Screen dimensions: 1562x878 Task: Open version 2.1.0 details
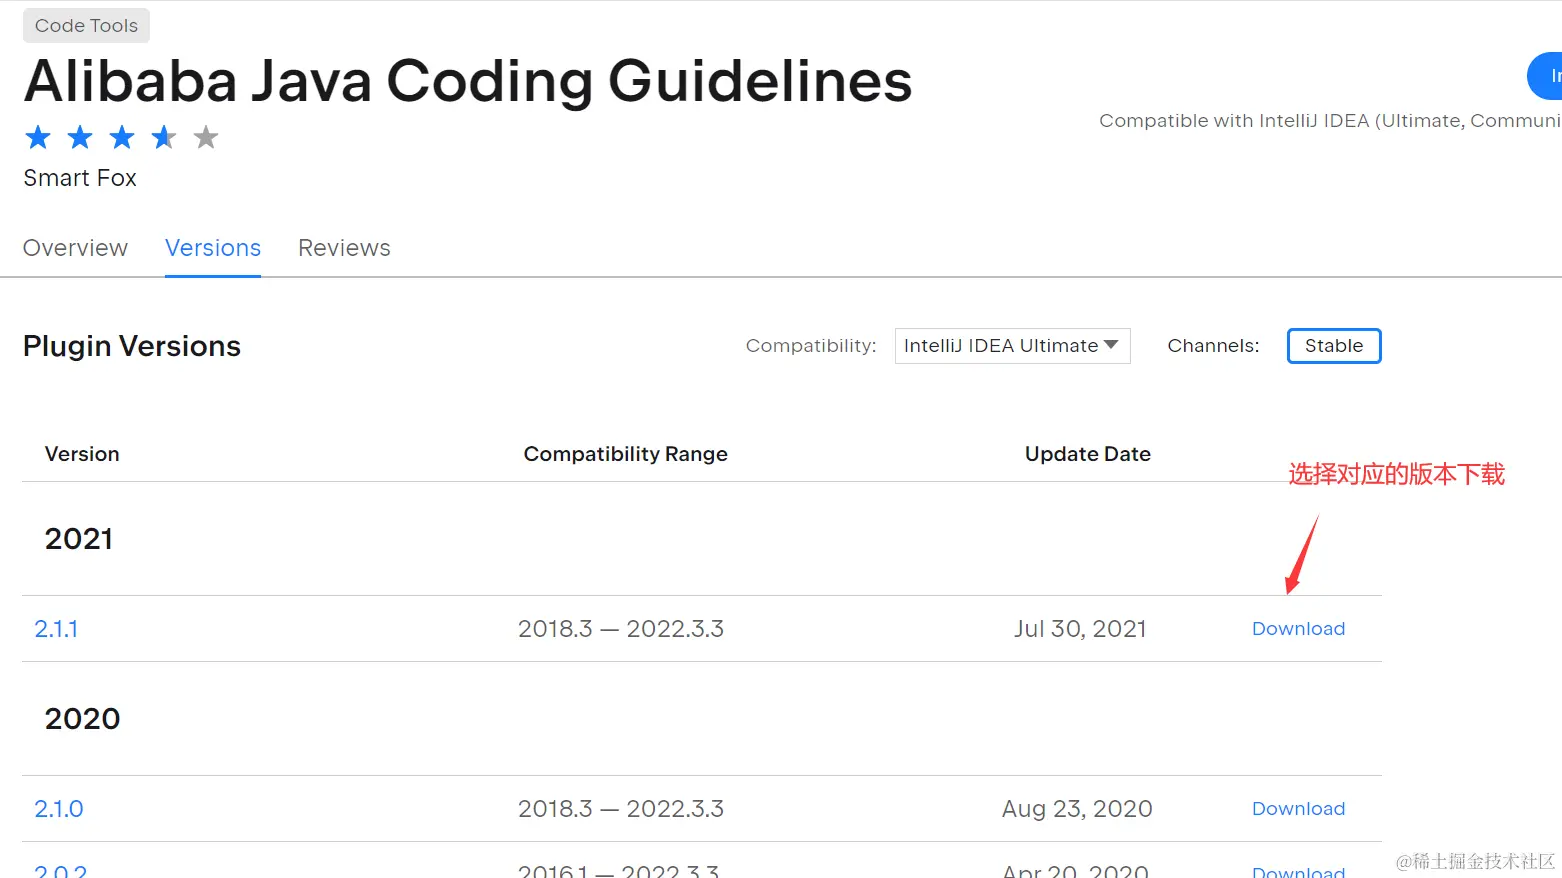click(59, 809)
